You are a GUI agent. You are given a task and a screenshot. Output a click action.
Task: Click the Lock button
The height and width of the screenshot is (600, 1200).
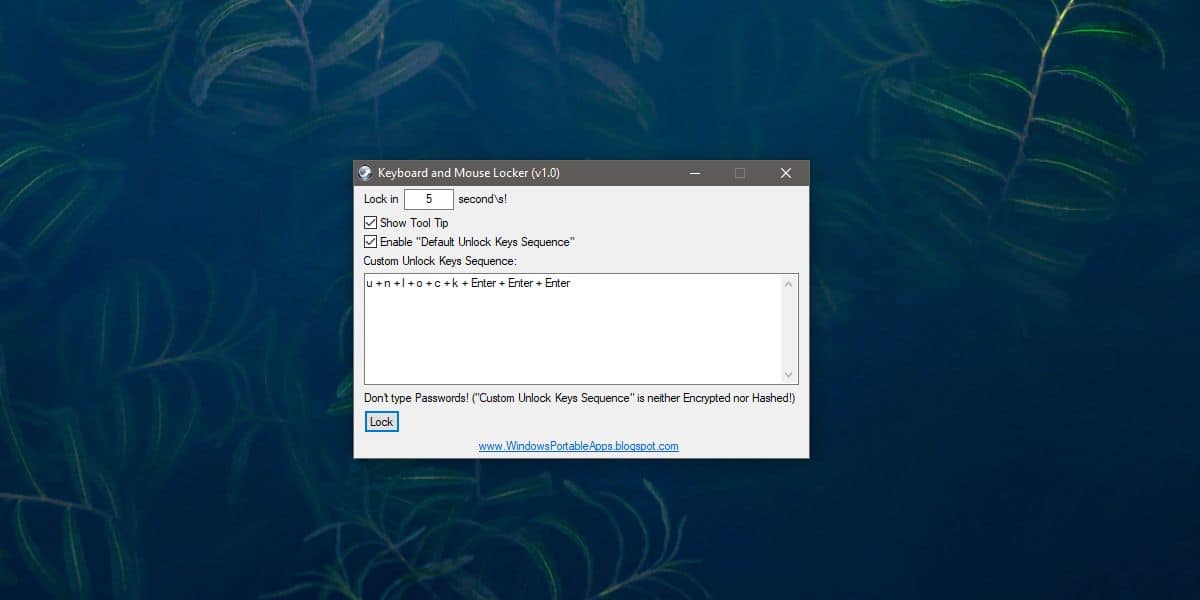(x=382, y=422)
